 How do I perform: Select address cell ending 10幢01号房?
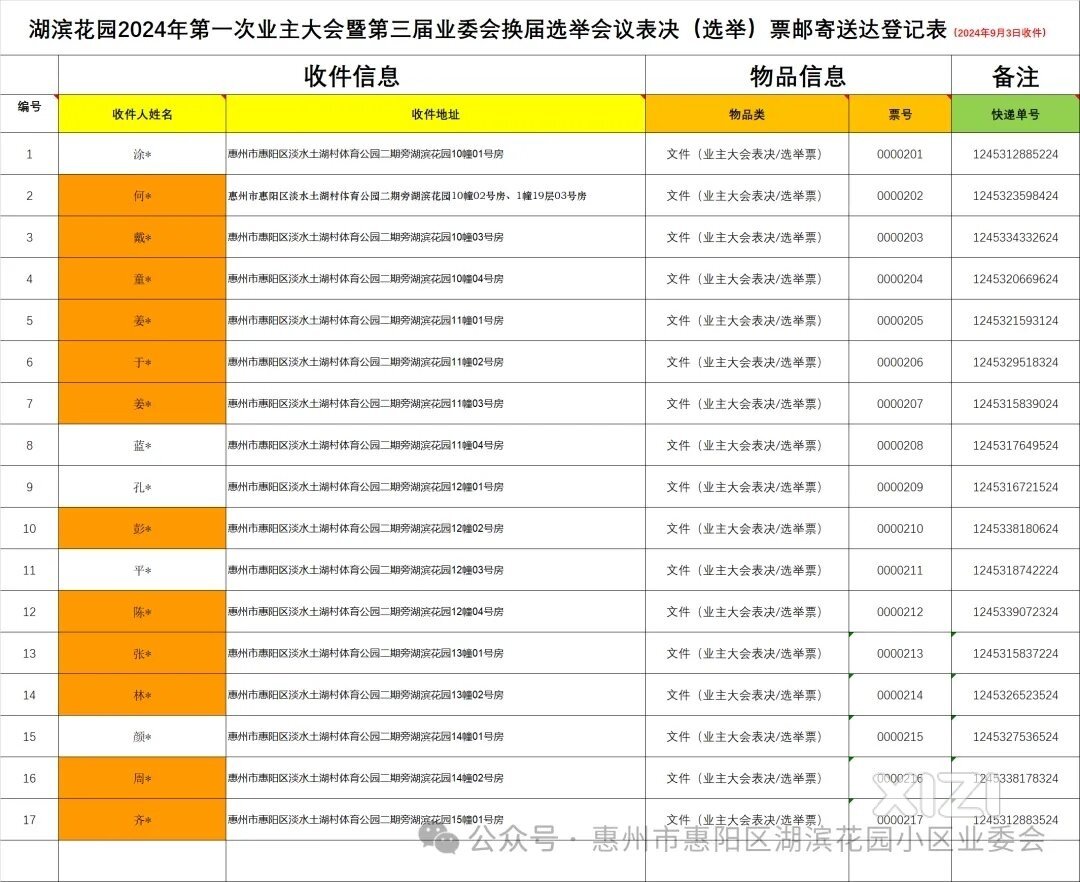click(x=435, y=154)
